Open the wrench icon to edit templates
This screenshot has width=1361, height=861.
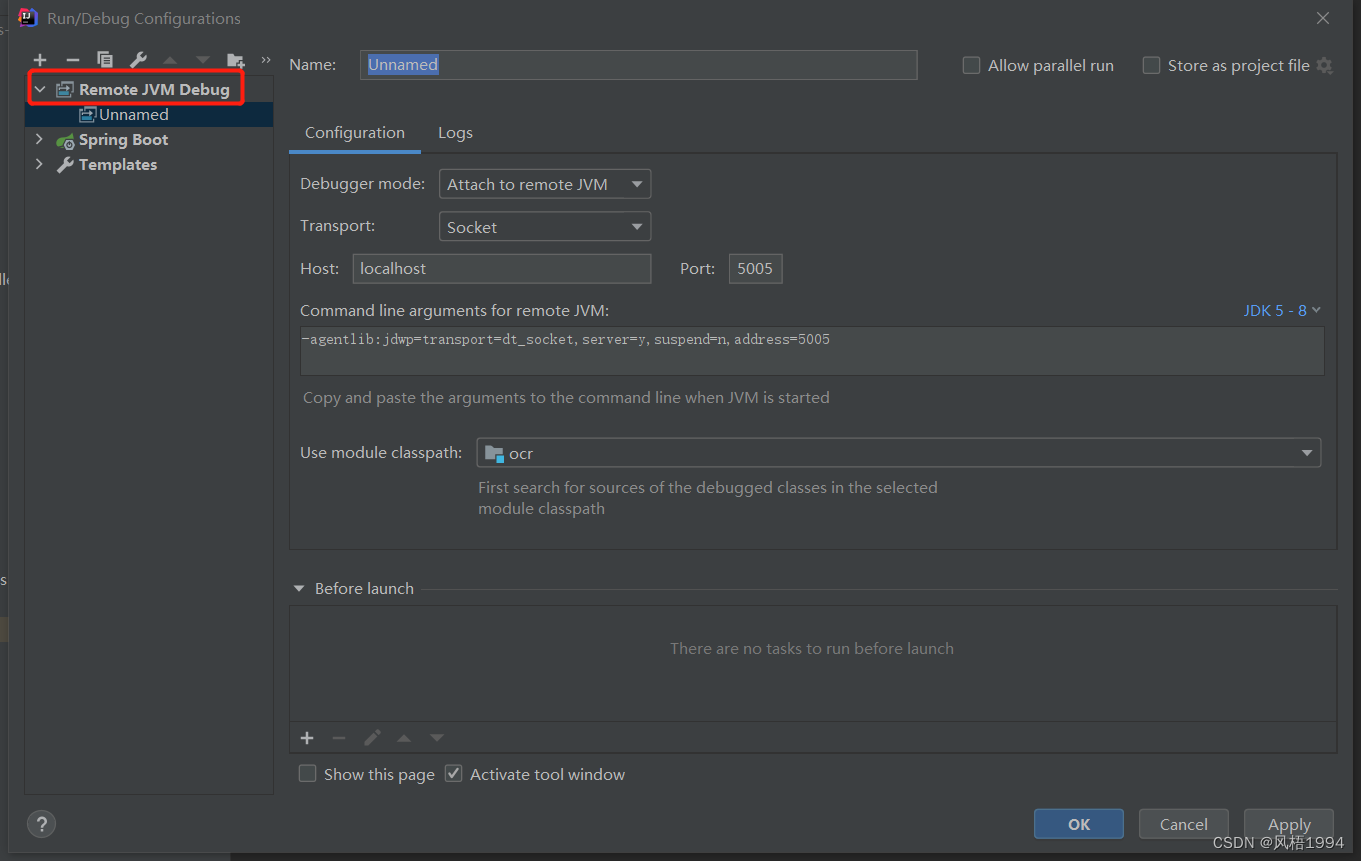(138, 60)
